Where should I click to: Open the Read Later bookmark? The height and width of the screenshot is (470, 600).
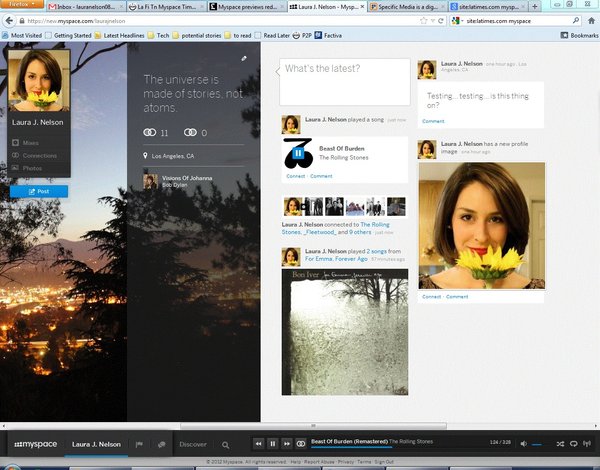(272, 36)
